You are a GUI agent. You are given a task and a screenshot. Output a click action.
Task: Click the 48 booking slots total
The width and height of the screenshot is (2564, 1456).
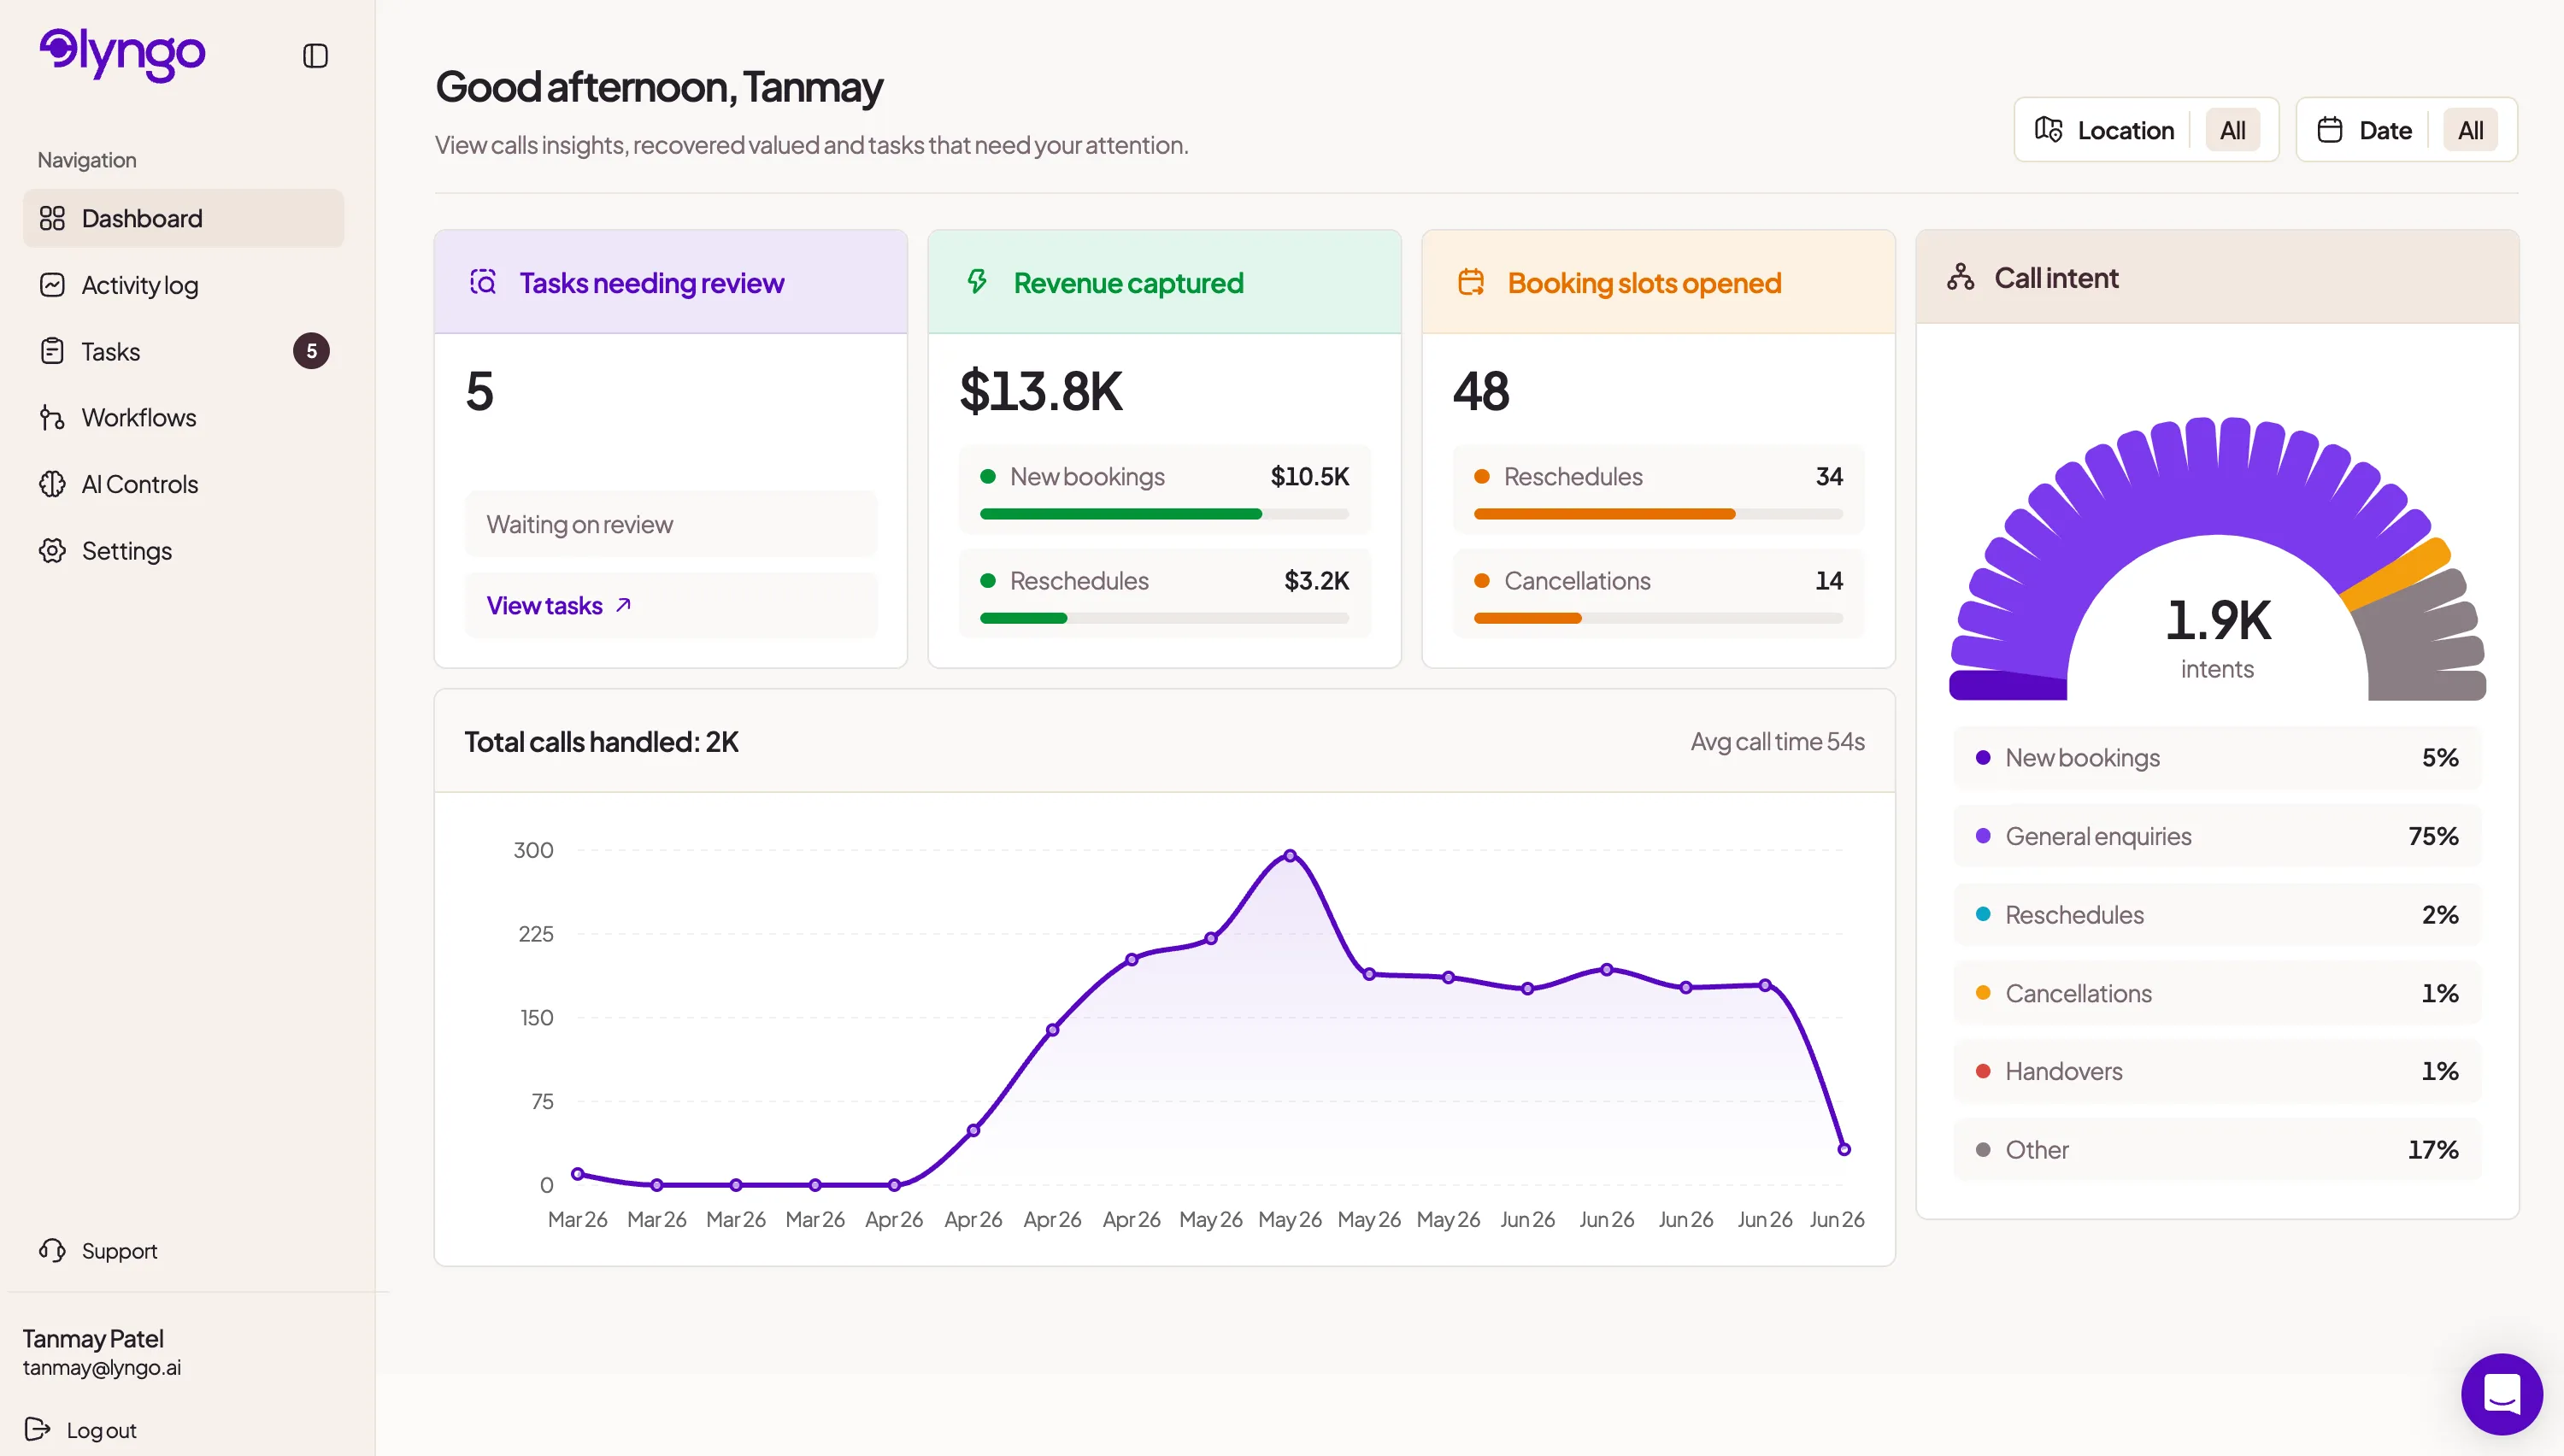pos(1481,391)
